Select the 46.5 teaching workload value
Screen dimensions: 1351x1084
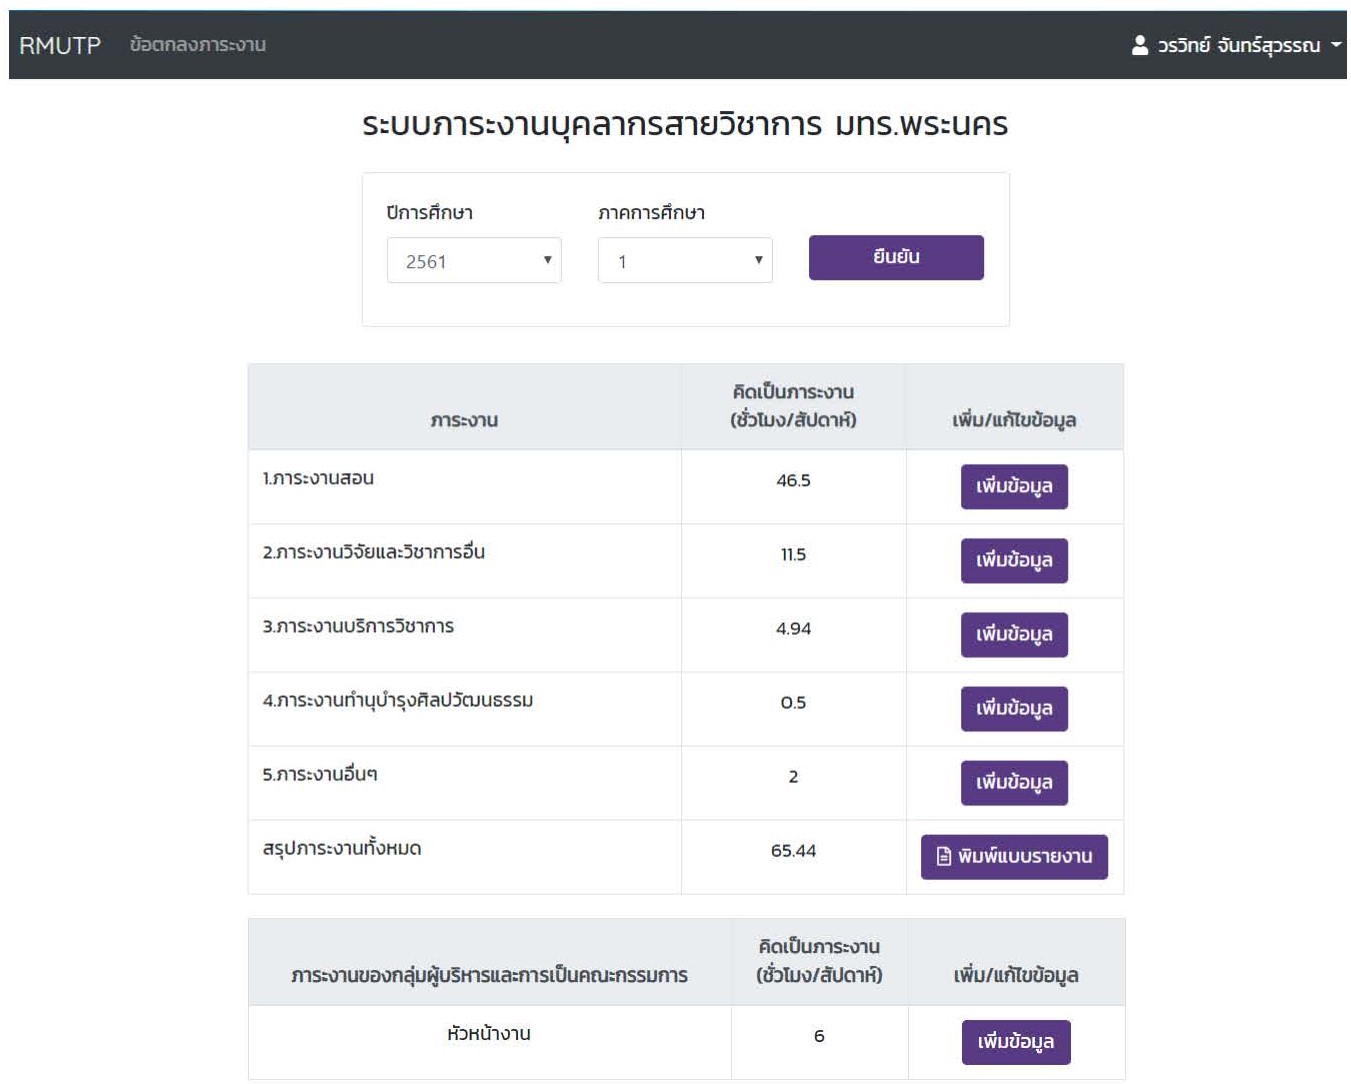coord(793,481)
